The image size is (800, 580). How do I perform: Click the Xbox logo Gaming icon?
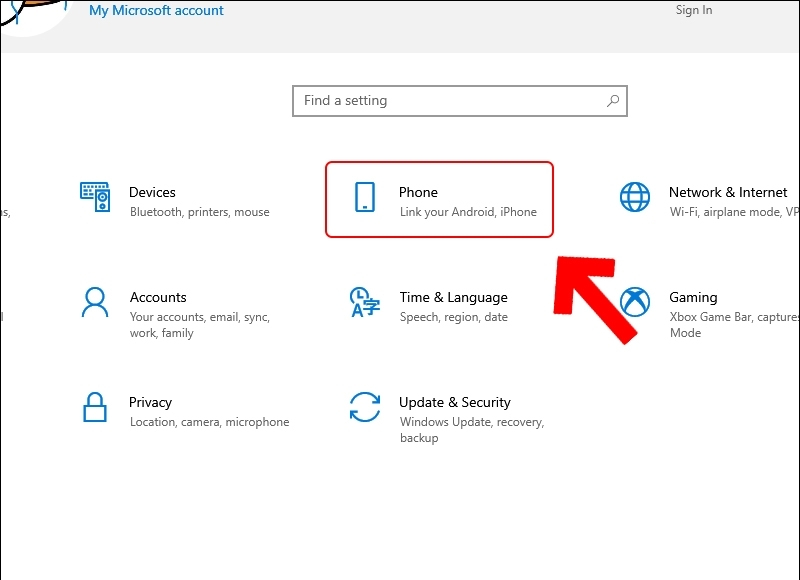pos(634,301)
